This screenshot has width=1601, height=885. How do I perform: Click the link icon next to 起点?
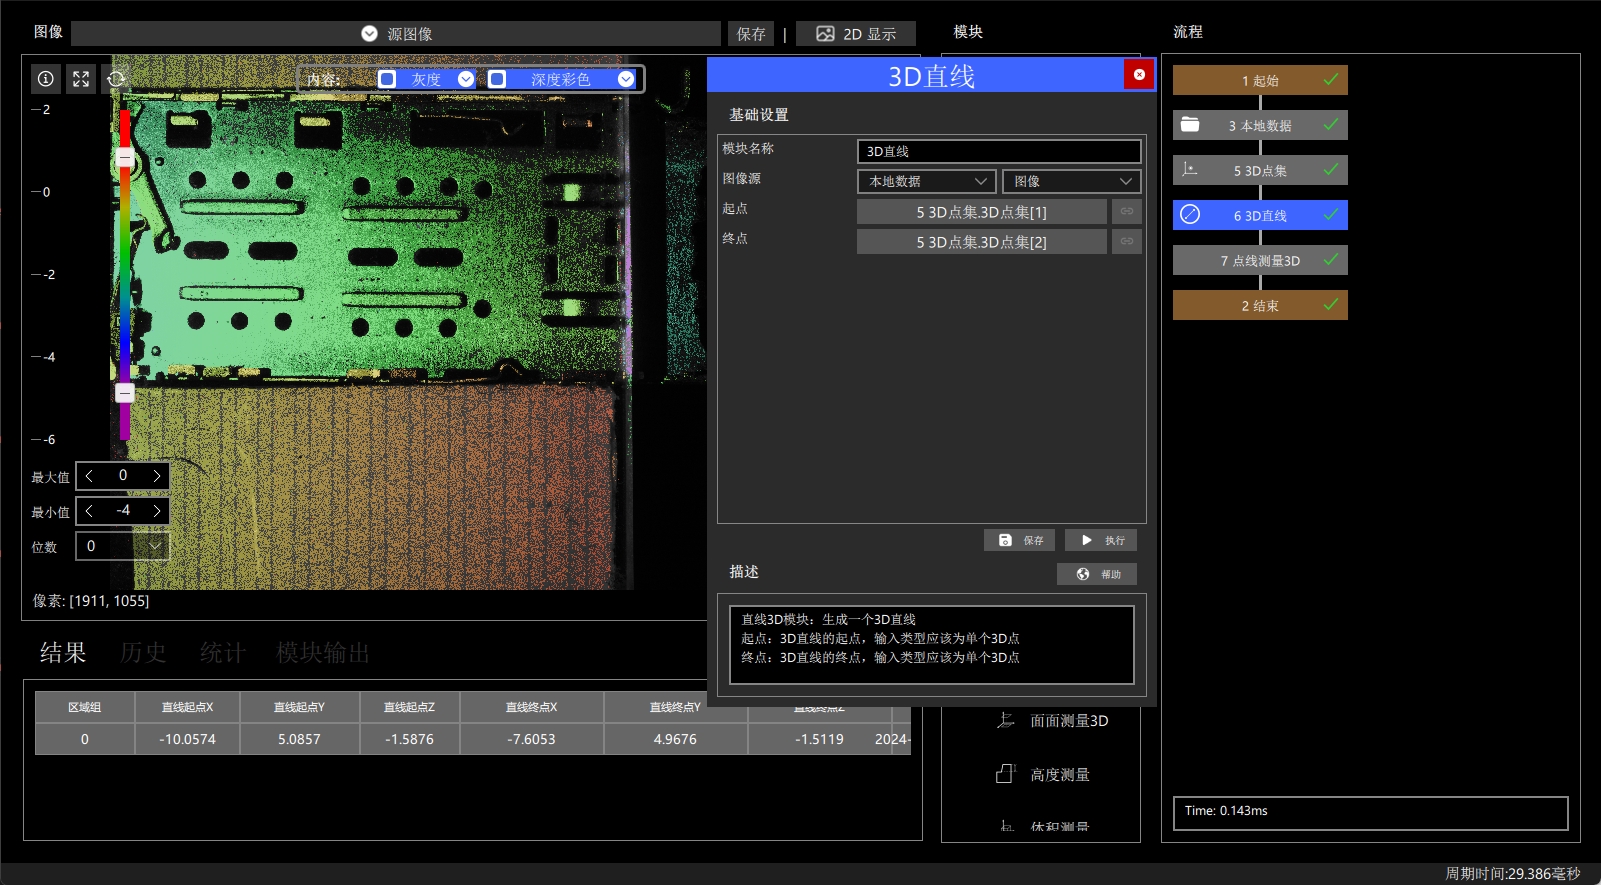point(1127,211)
